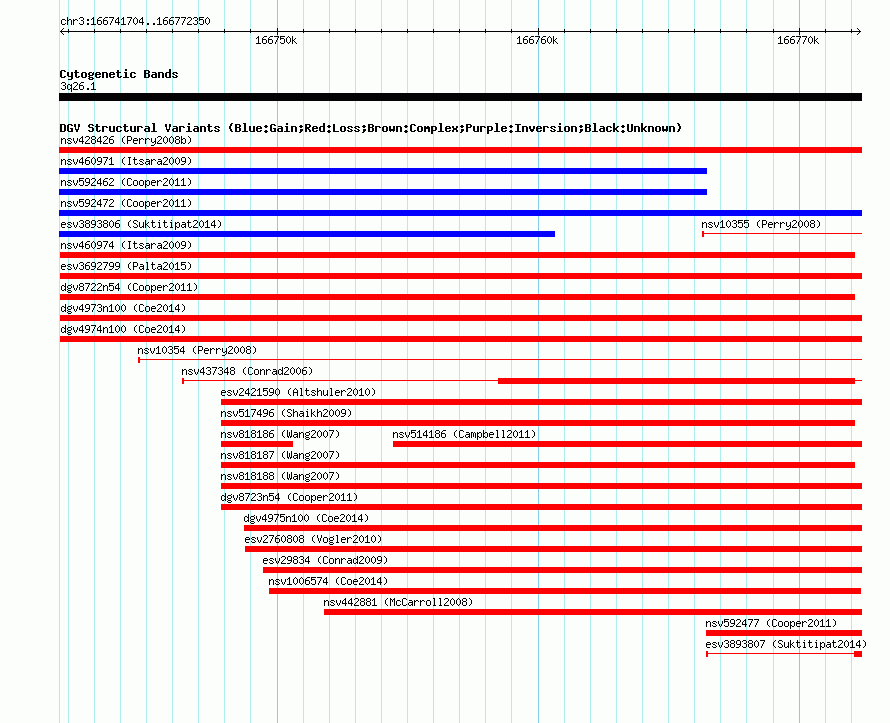Select the nsv460971 (Itsara2009) blue gain bar
Screen dimensions: 890x723
[383, 171]
